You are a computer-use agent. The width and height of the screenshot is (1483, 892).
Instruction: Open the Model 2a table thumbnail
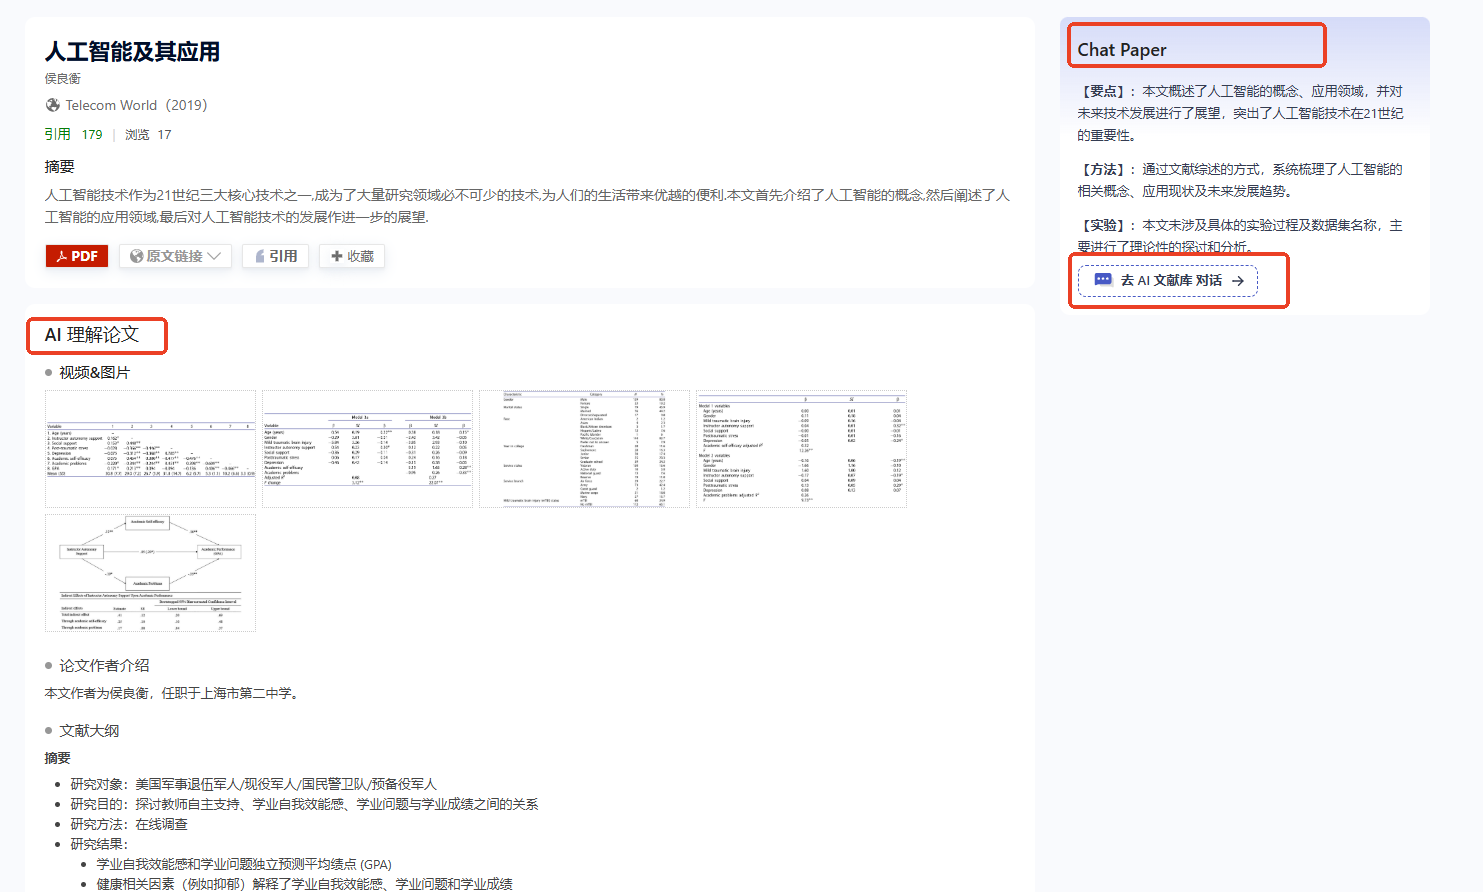click(x=366, y=447)
